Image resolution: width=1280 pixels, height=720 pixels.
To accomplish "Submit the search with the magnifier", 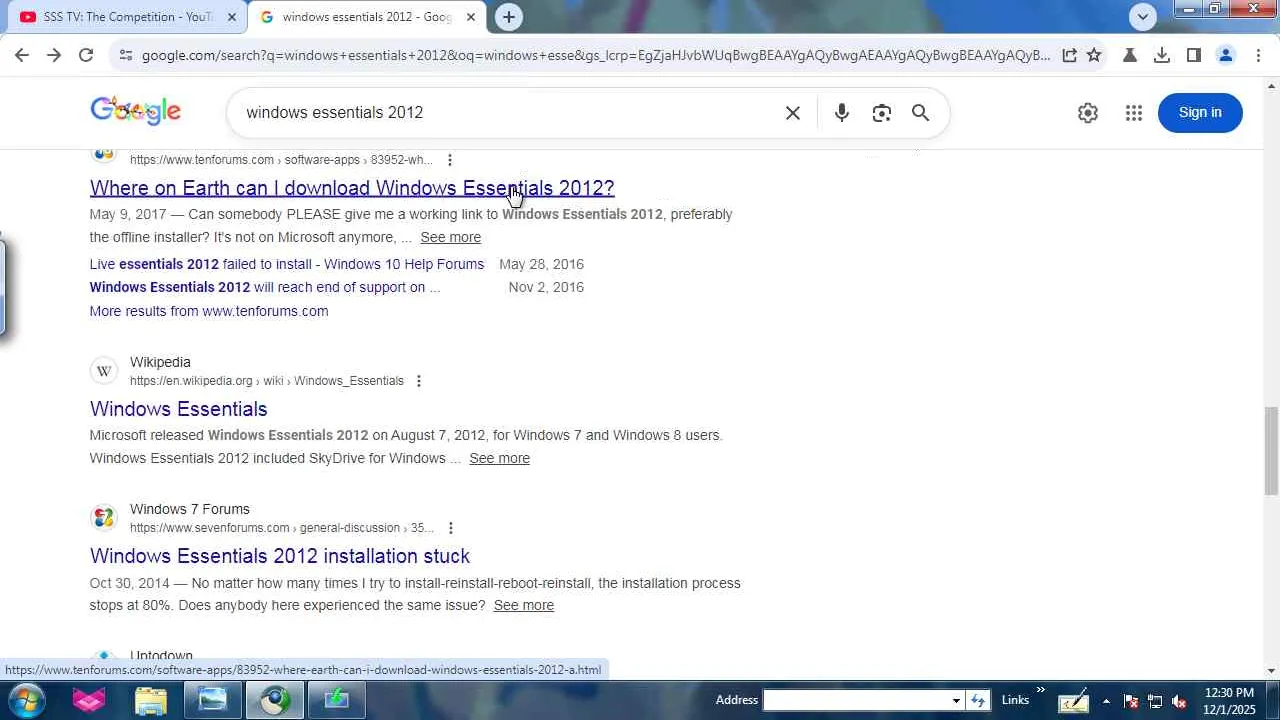I will tap(921, 113).
